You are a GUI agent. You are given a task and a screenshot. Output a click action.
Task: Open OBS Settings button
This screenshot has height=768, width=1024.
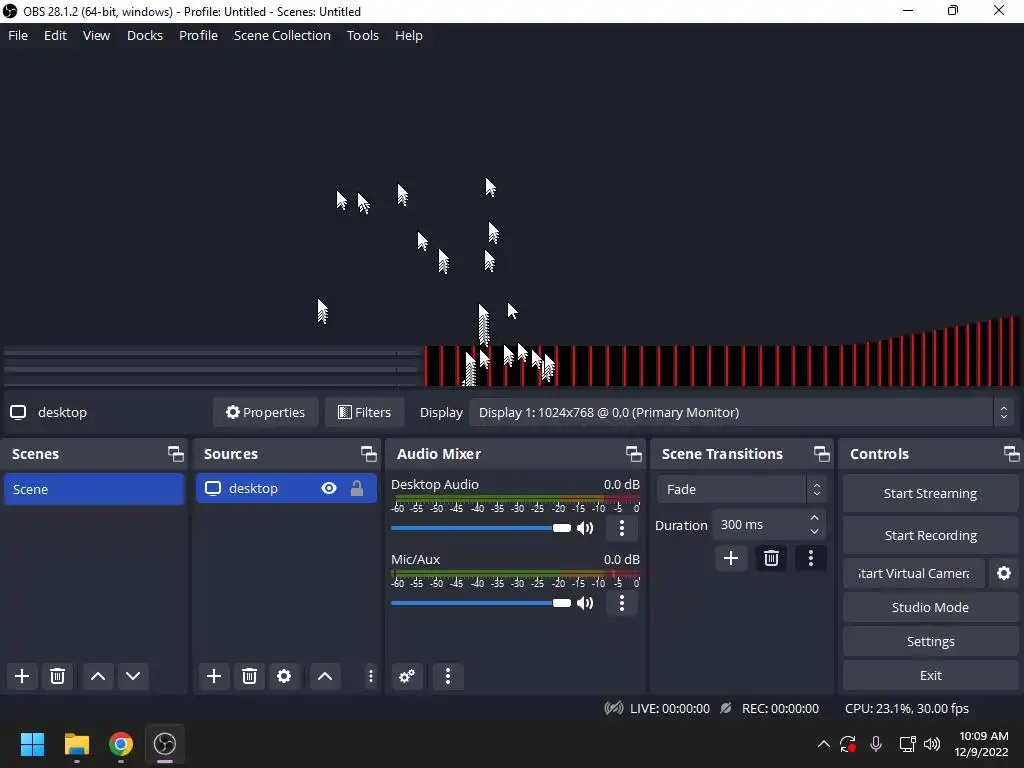(930, 641)
